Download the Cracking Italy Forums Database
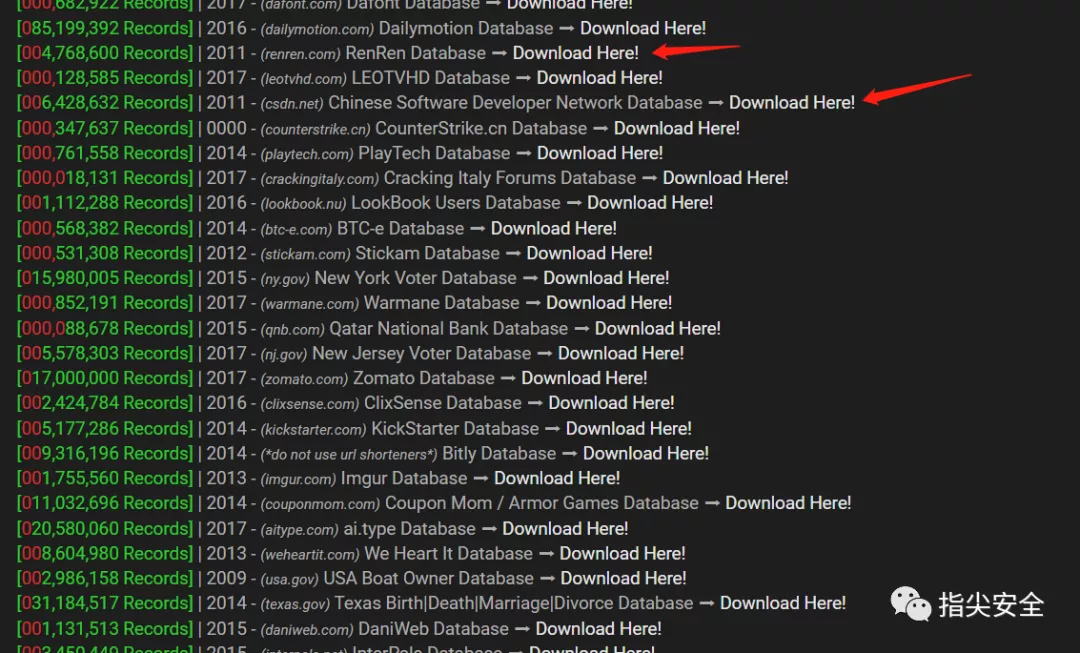 click(725, 178)
